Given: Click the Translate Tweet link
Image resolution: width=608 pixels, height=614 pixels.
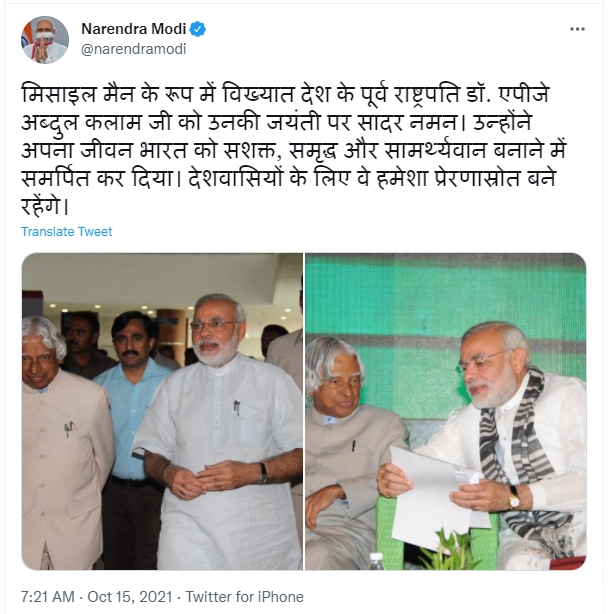Looking at the screenshot, I should [x=67, y=231].
